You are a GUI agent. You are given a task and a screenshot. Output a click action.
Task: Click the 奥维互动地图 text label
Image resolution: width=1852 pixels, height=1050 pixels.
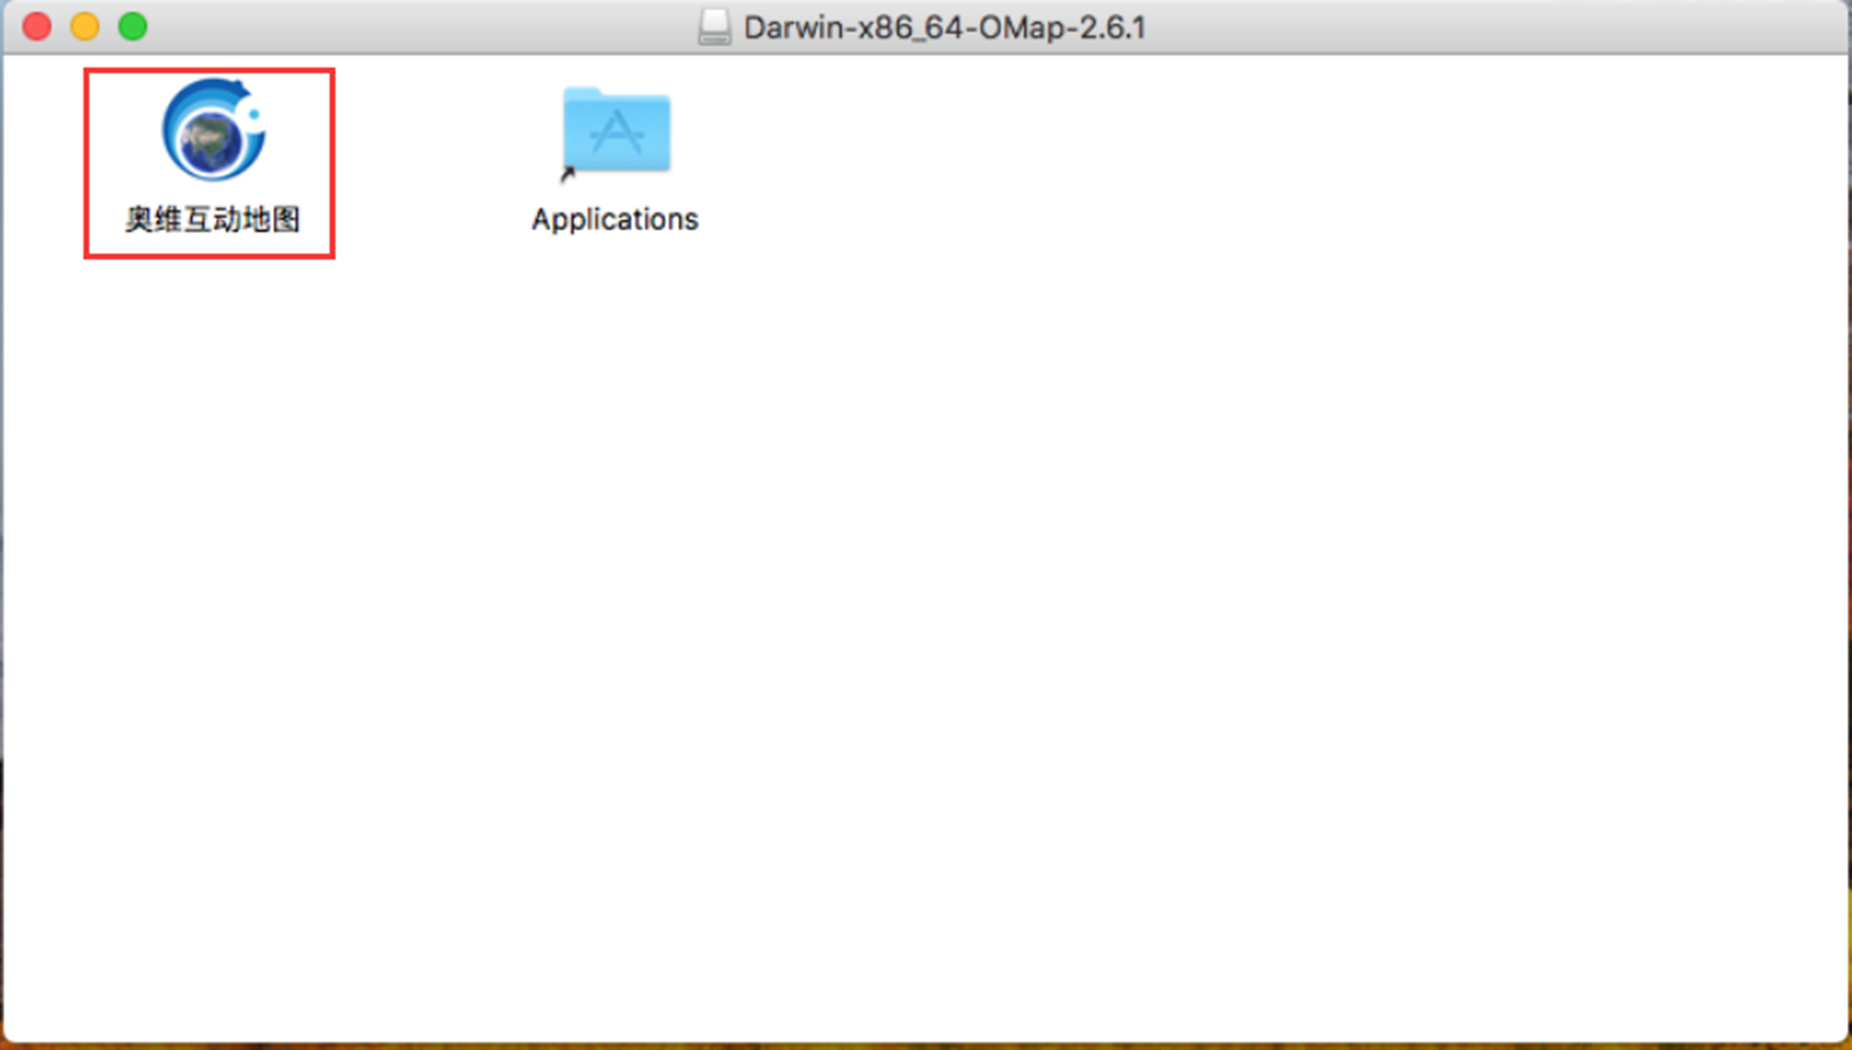coord(212,219)
